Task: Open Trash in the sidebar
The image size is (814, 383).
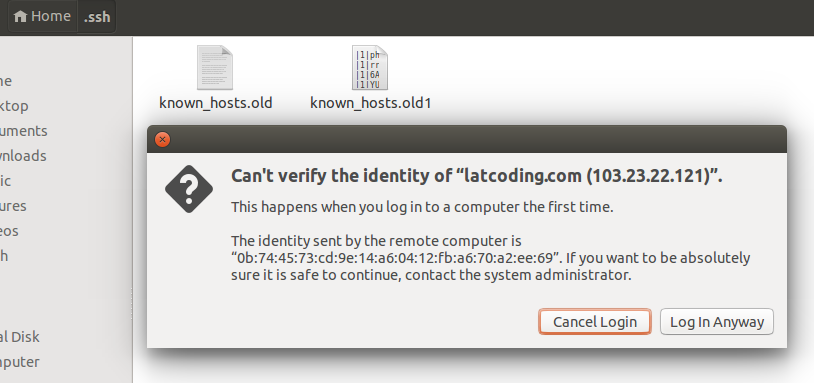Action: click(x=4, y=255)
